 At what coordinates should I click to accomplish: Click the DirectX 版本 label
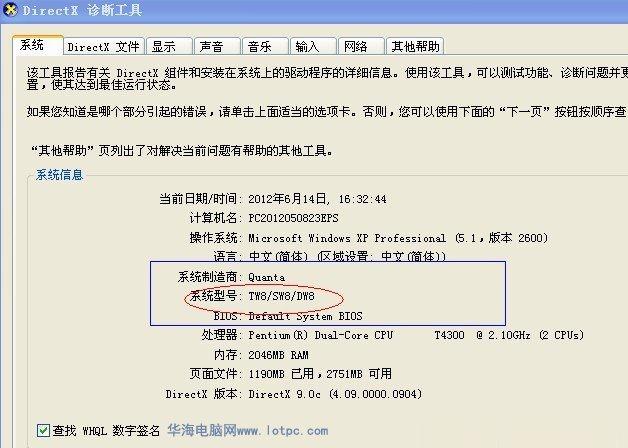tap(204, 394)
